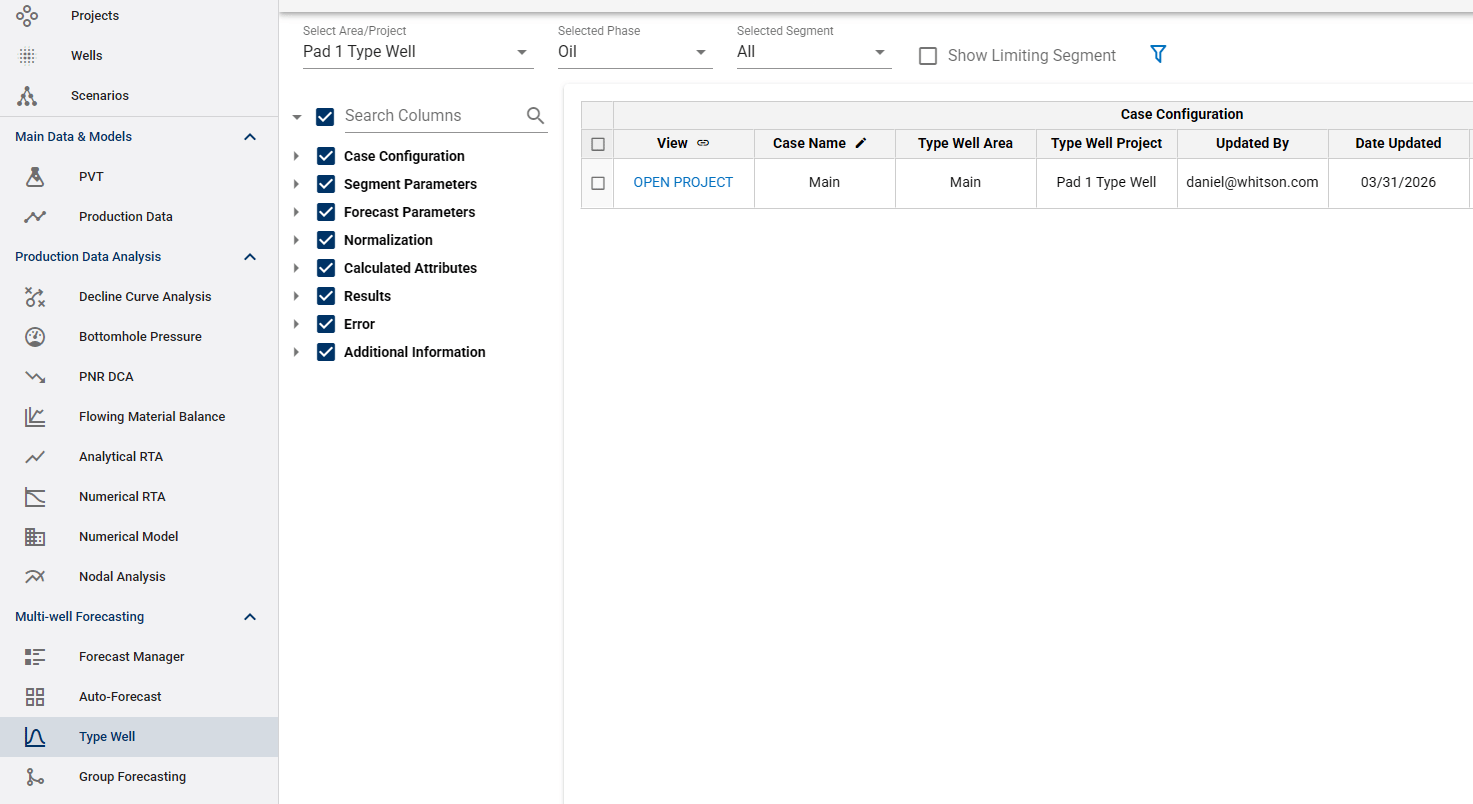Uncheck the Segment Parameters column group
The width and height of the screenshot is (1473, 804).
[325, 184]
